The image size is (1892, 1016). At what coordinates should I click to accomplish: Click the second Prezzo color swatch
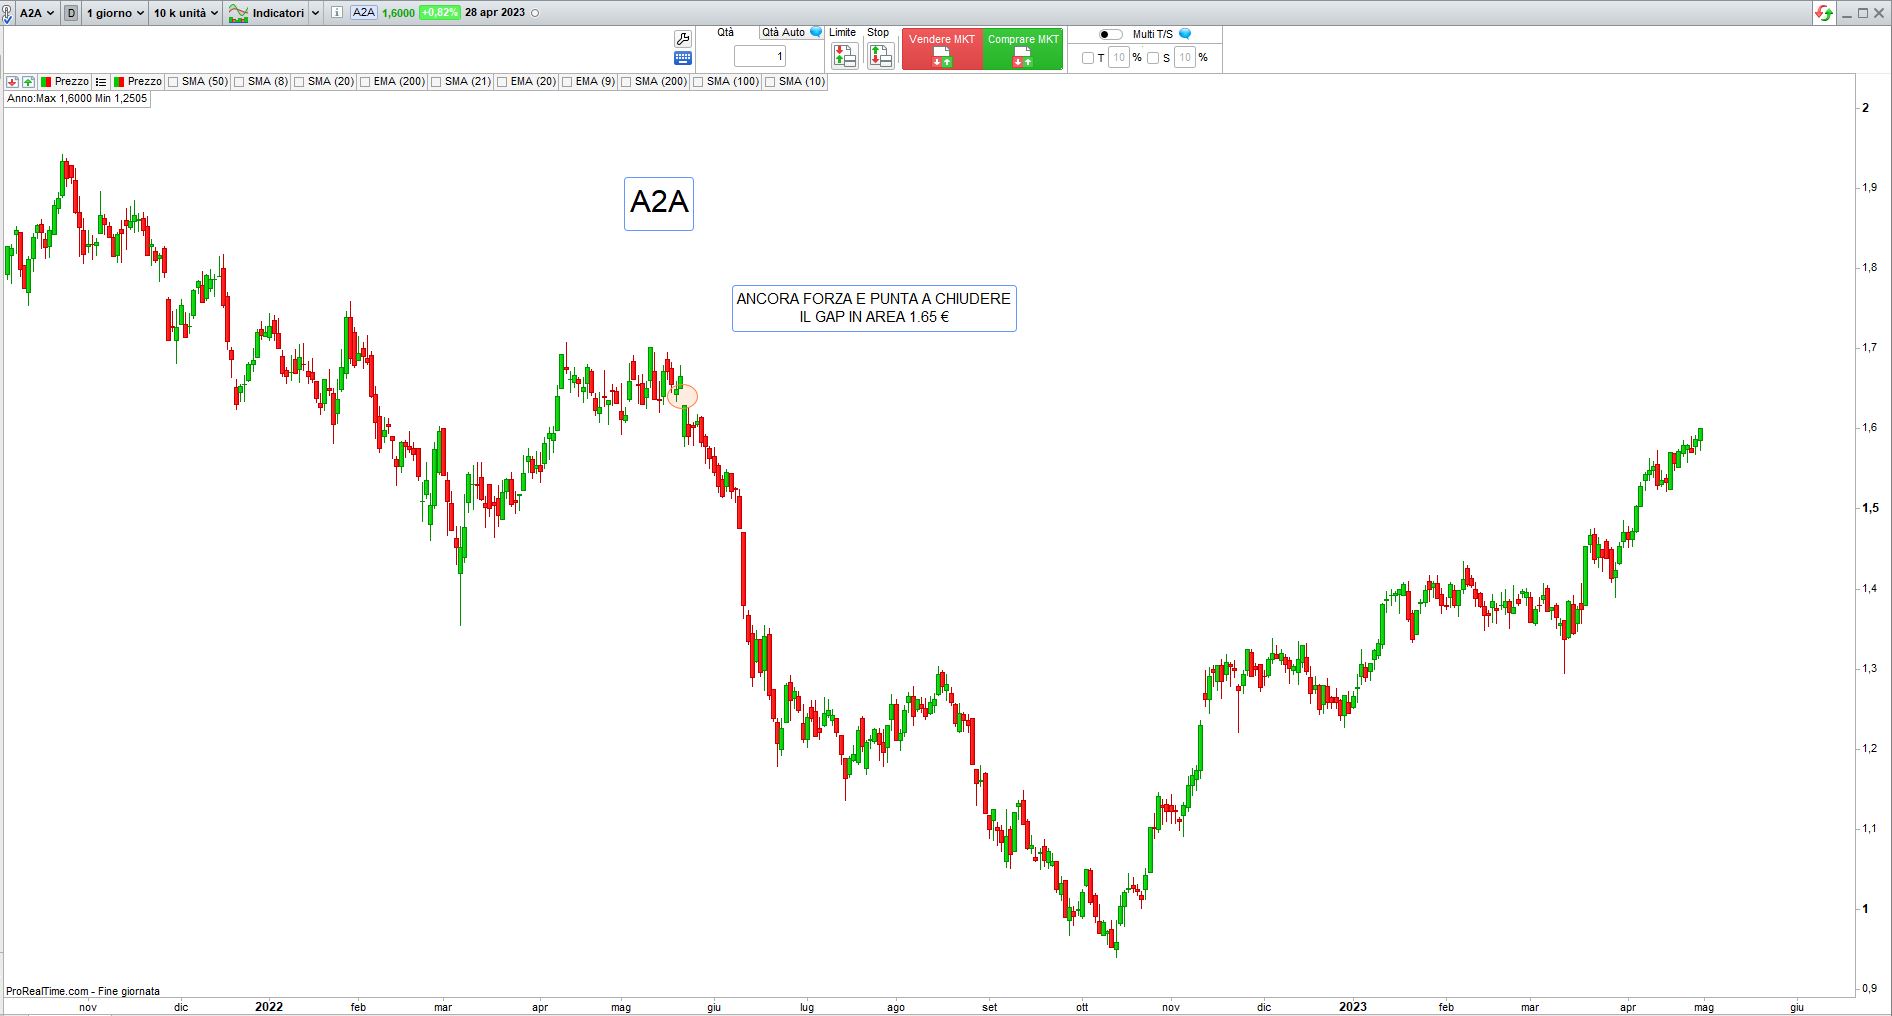119,82
